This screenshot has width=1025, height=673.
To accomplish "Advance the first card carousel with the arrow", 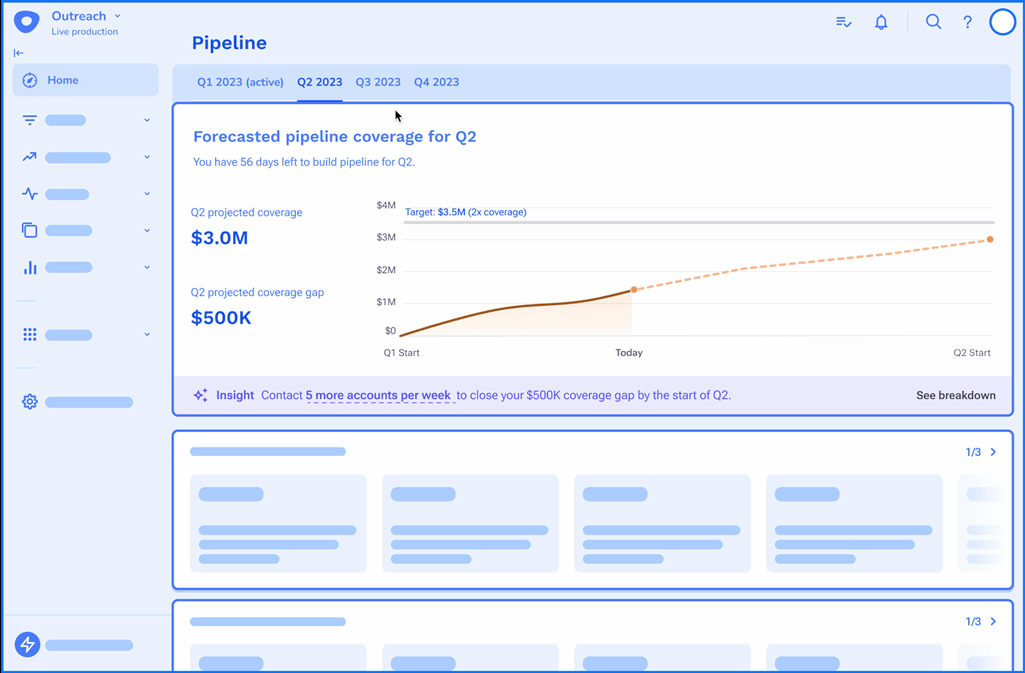I will click(992, 452).
